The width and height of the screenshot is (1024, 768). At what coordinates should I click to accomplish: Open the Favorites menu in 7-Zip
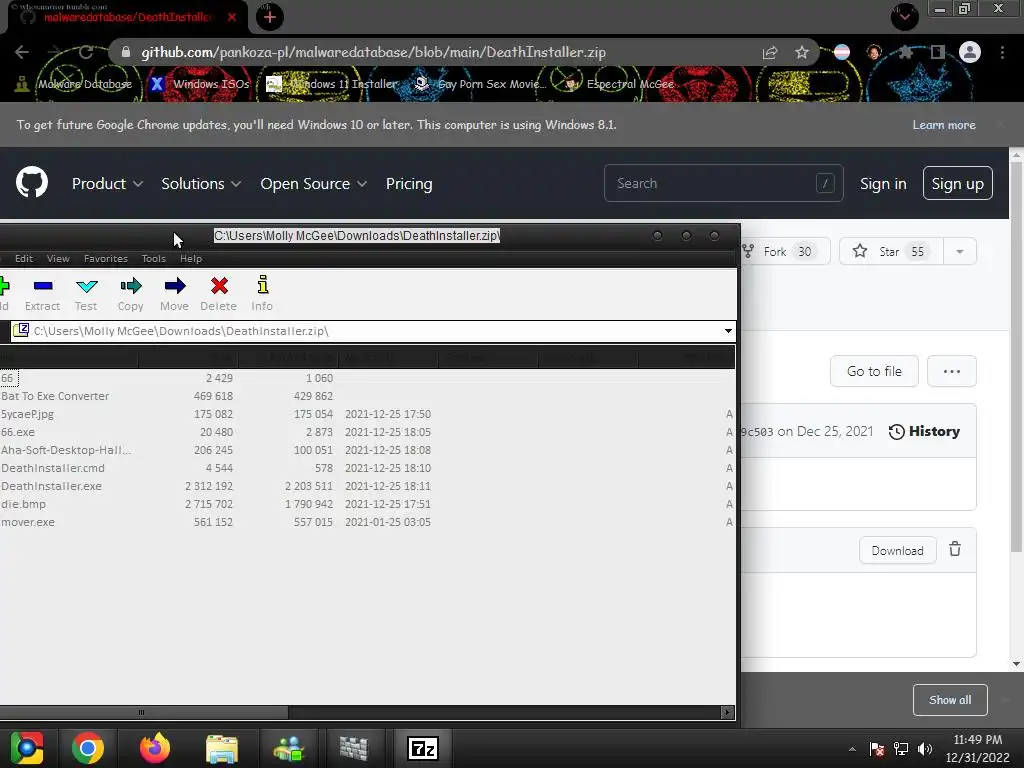106,259
